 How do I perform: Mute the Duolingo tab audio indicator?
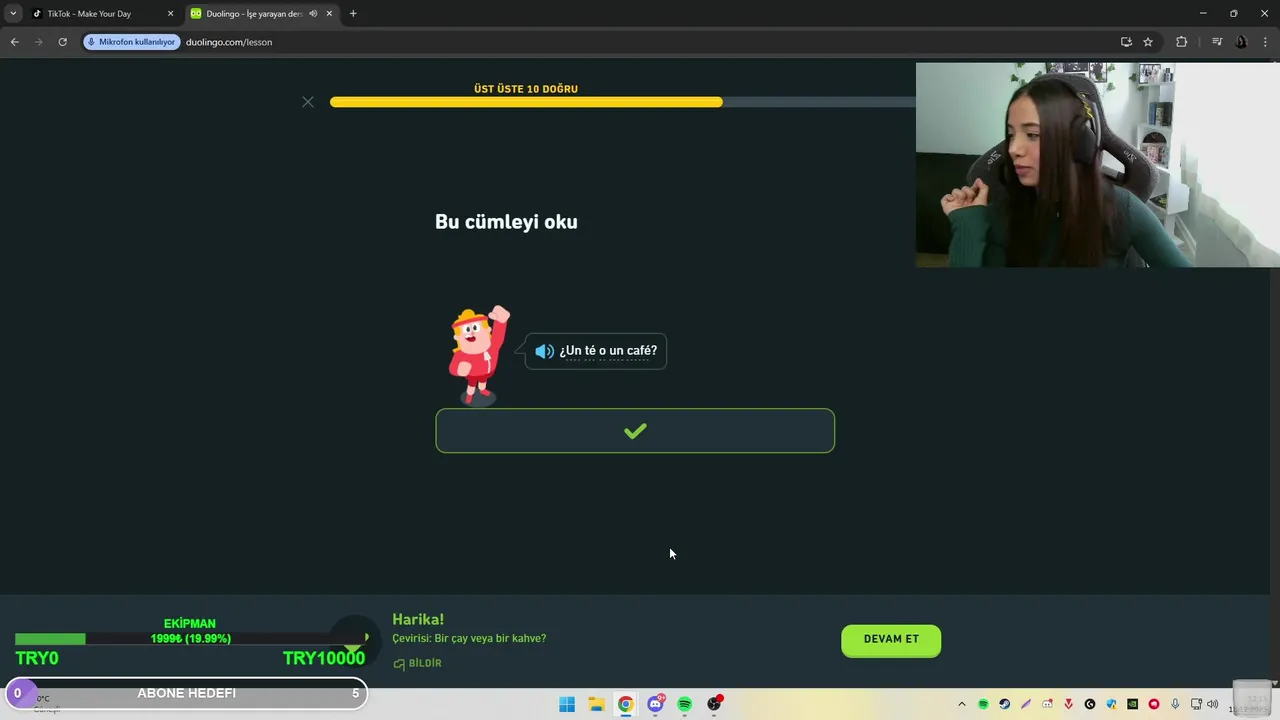(x=313, y=14)
